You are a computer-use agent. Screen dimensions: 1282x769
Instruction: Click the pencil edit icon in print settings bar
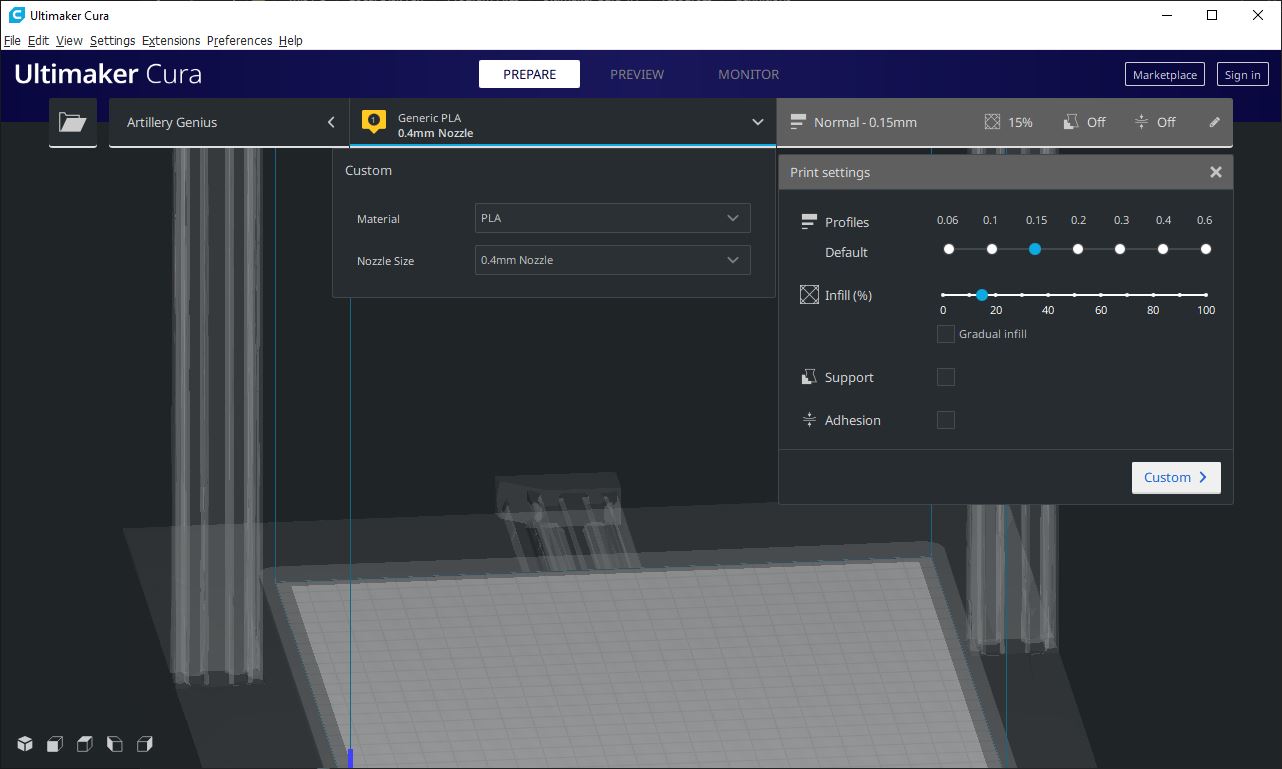pyautogui.click(x=1215, y=122)
